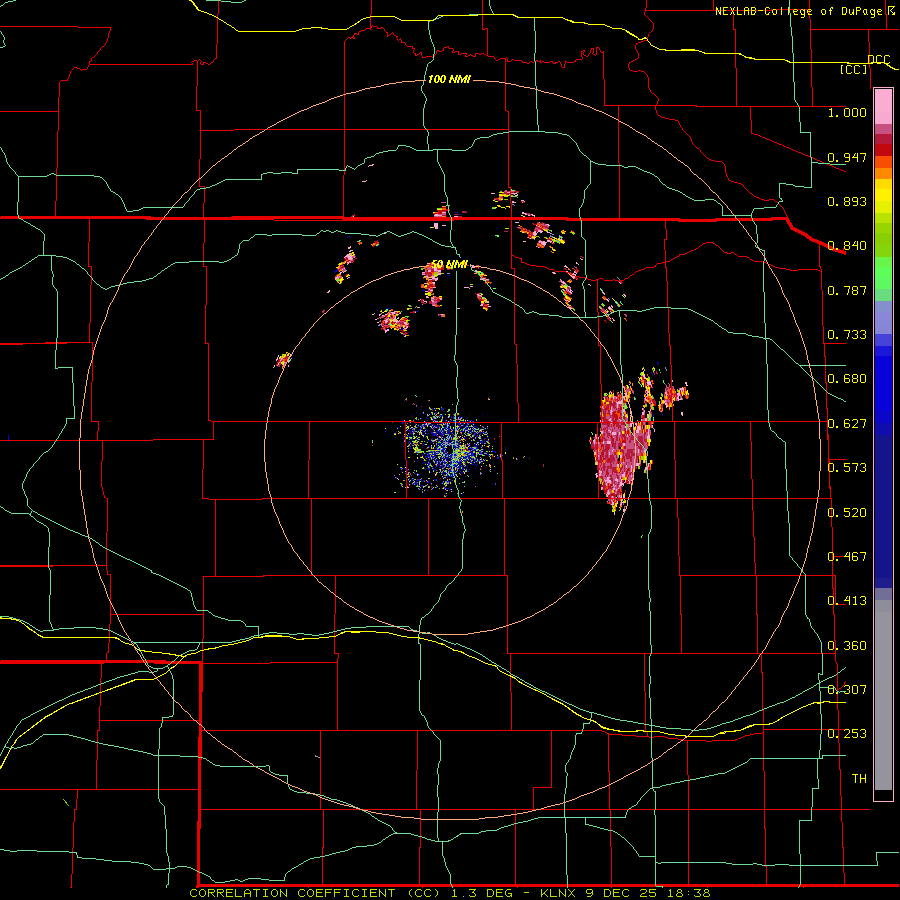
Task: Click the blue-green clutter at the radar center
Action: (448, 449)
